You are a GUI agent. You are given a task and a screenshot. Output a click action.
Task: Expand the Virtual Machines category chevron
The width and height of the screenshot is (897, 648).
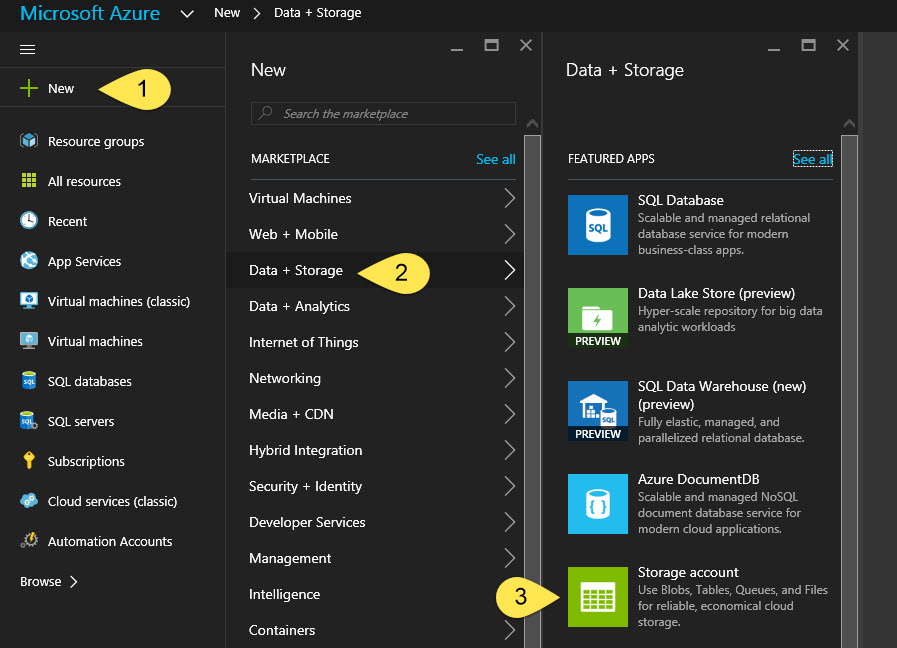pos(509,198)
